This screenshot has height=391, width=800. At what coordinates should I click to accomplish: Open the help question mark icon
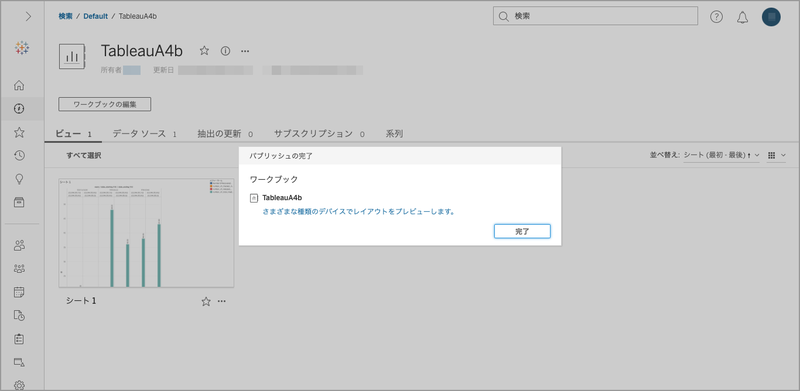point(716,17)
